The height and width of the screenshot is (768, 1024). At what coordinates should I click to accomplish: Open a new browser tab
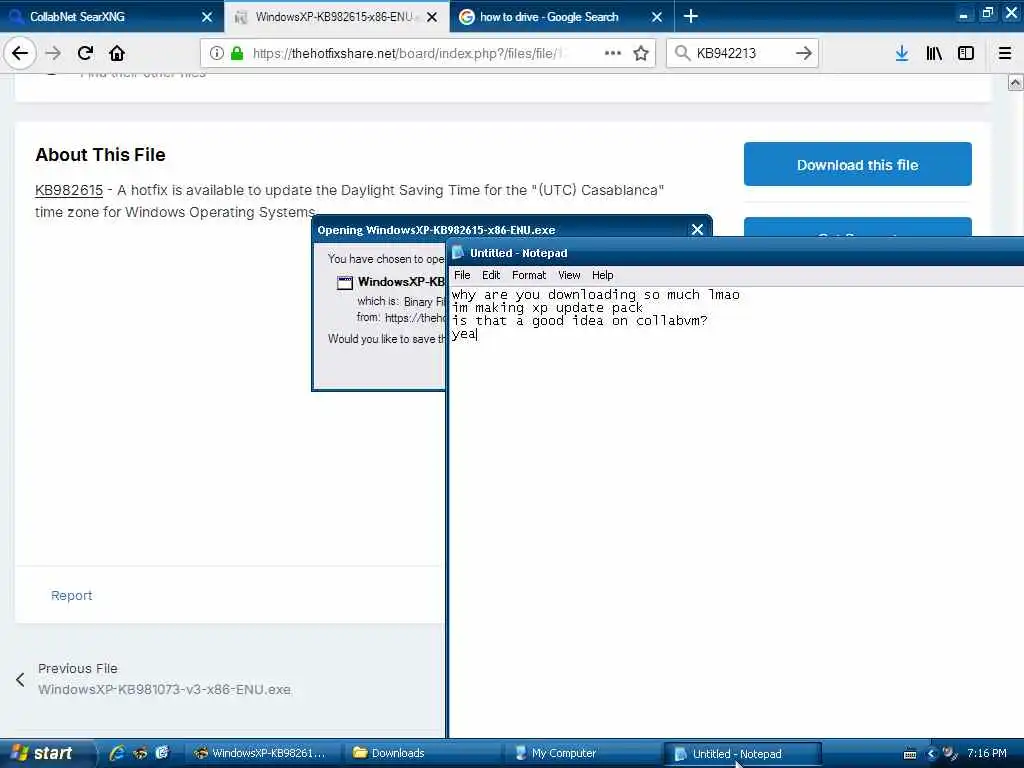(x=690, y=16)
